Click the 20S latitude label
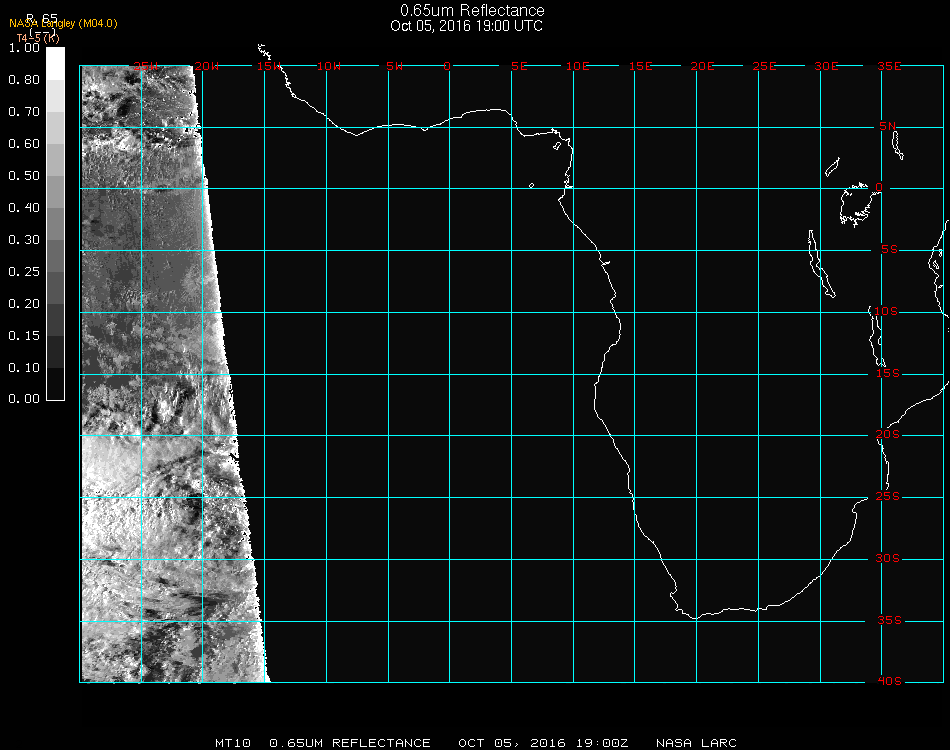This screenshot has width=950, height=750. pyautogui.click(x=888, y=435)
